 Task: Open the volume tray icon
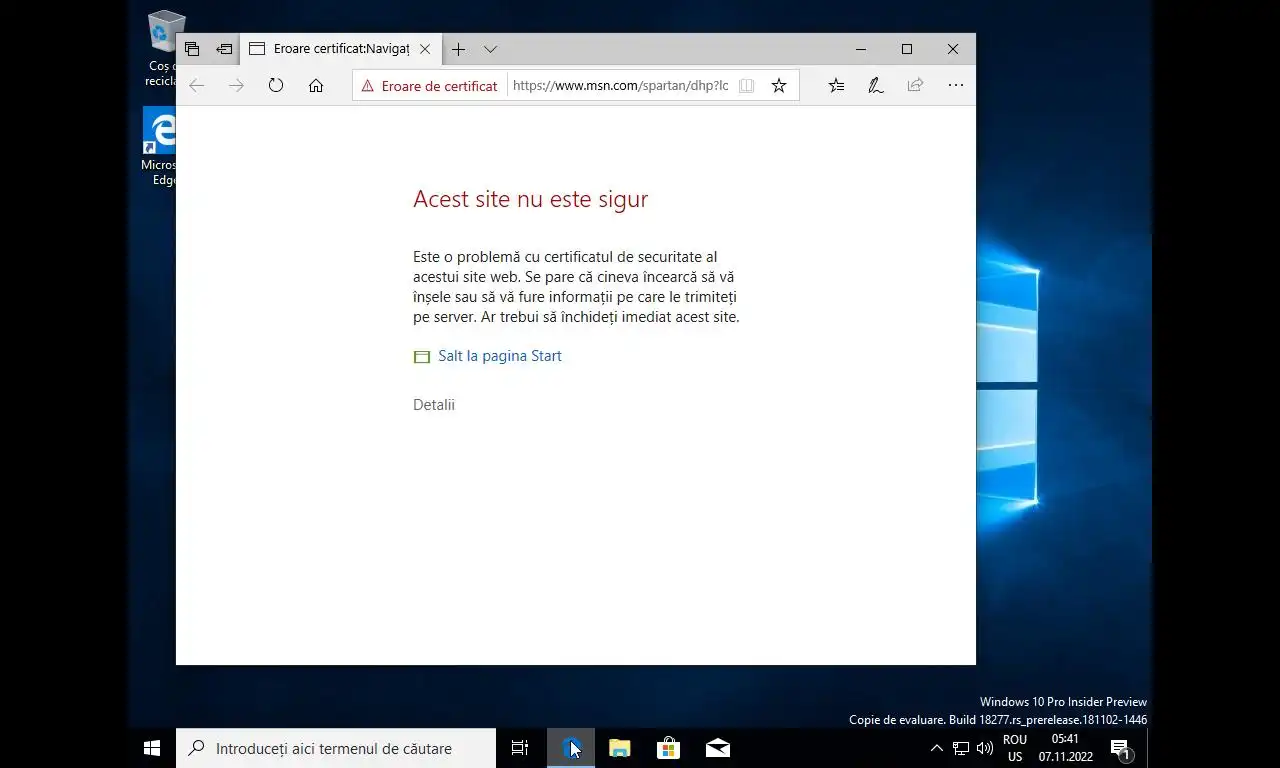point(985,748)
